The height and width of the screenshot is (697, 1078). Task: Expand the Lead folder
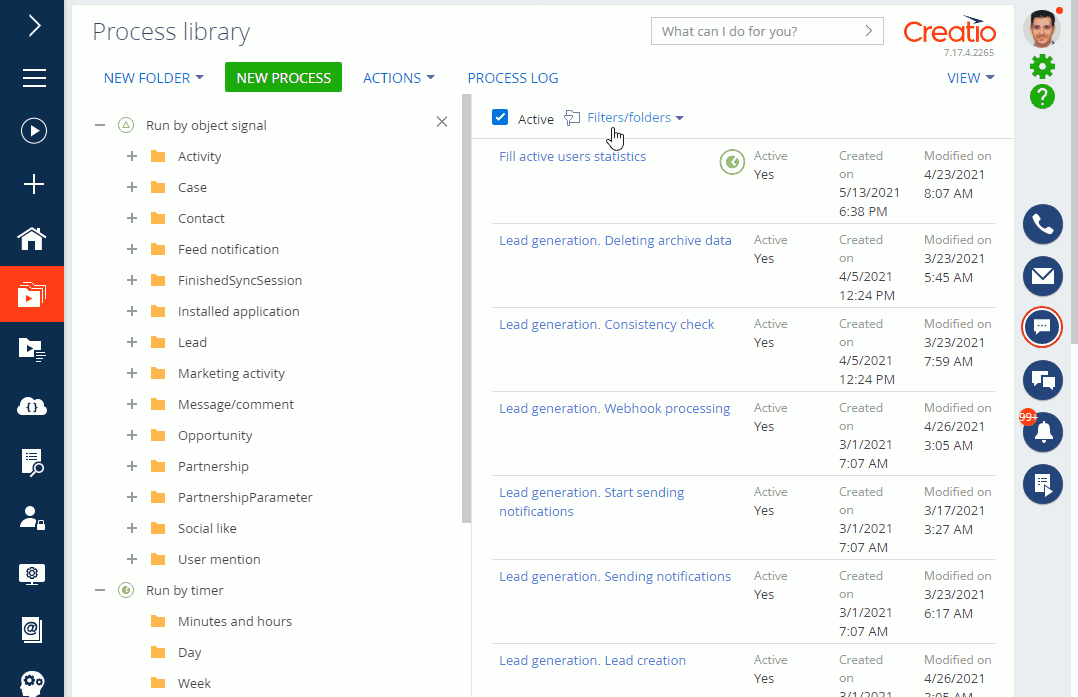click(x=132, y=342)
